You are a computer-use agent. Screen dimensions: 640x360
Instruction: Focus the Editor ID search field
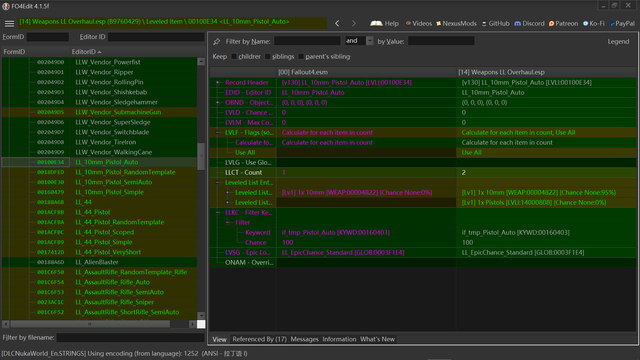tap(156, 37)
